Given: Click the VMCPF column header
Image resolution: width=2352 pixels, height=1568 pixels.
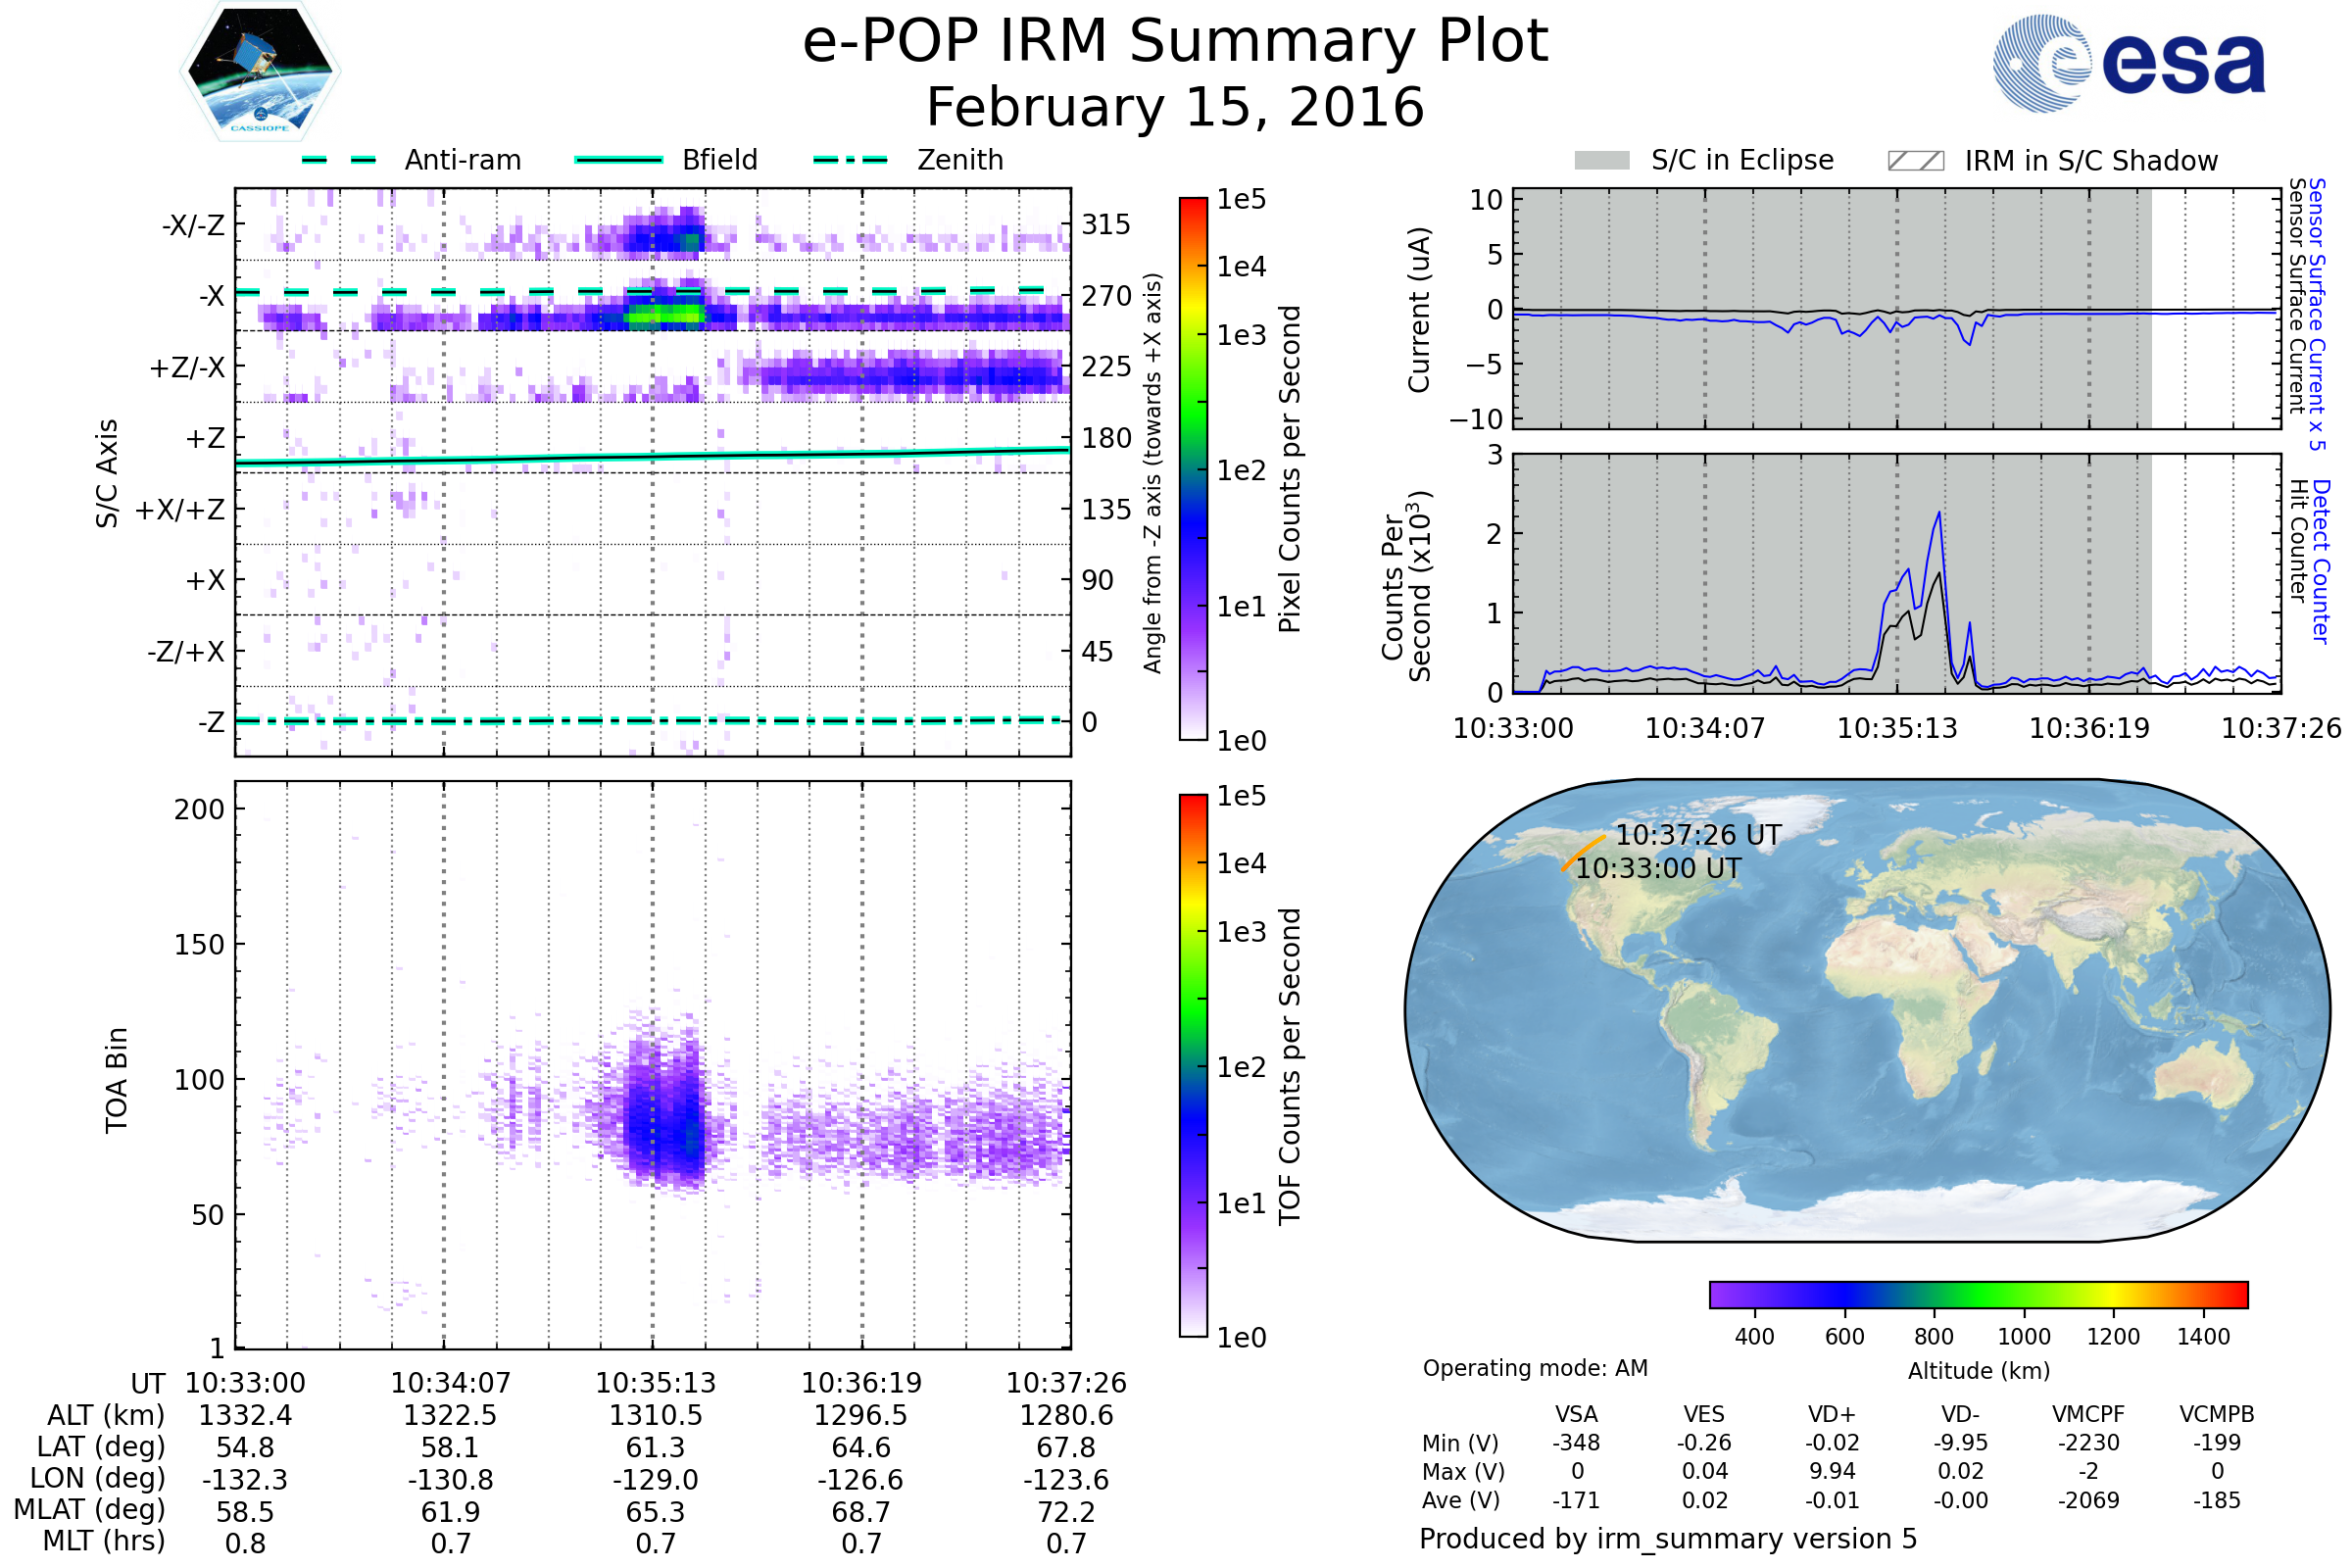Looking at the screenshot, I should (x=2088, y=1414).
